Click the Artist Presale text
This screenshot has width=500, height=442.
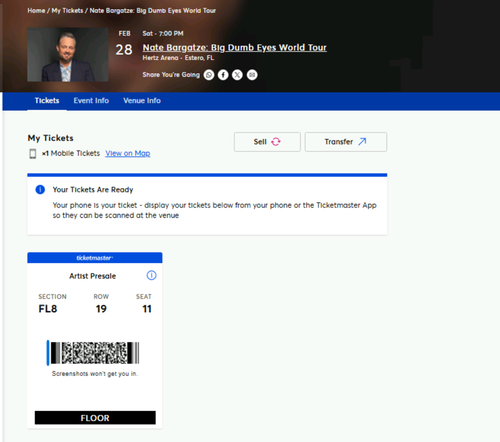(x=93, y=276)
